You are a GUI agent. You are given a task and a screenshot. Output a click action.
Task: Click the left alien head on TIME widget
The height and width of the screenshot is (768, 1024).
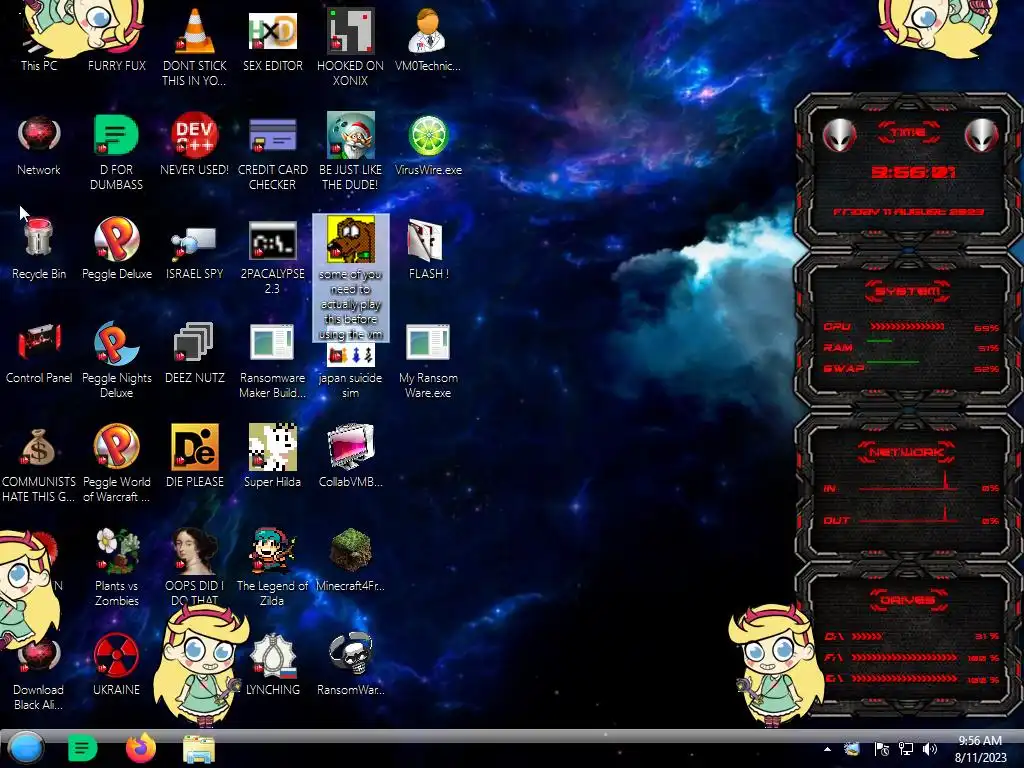pyautogui.click(x=839, y=136)
